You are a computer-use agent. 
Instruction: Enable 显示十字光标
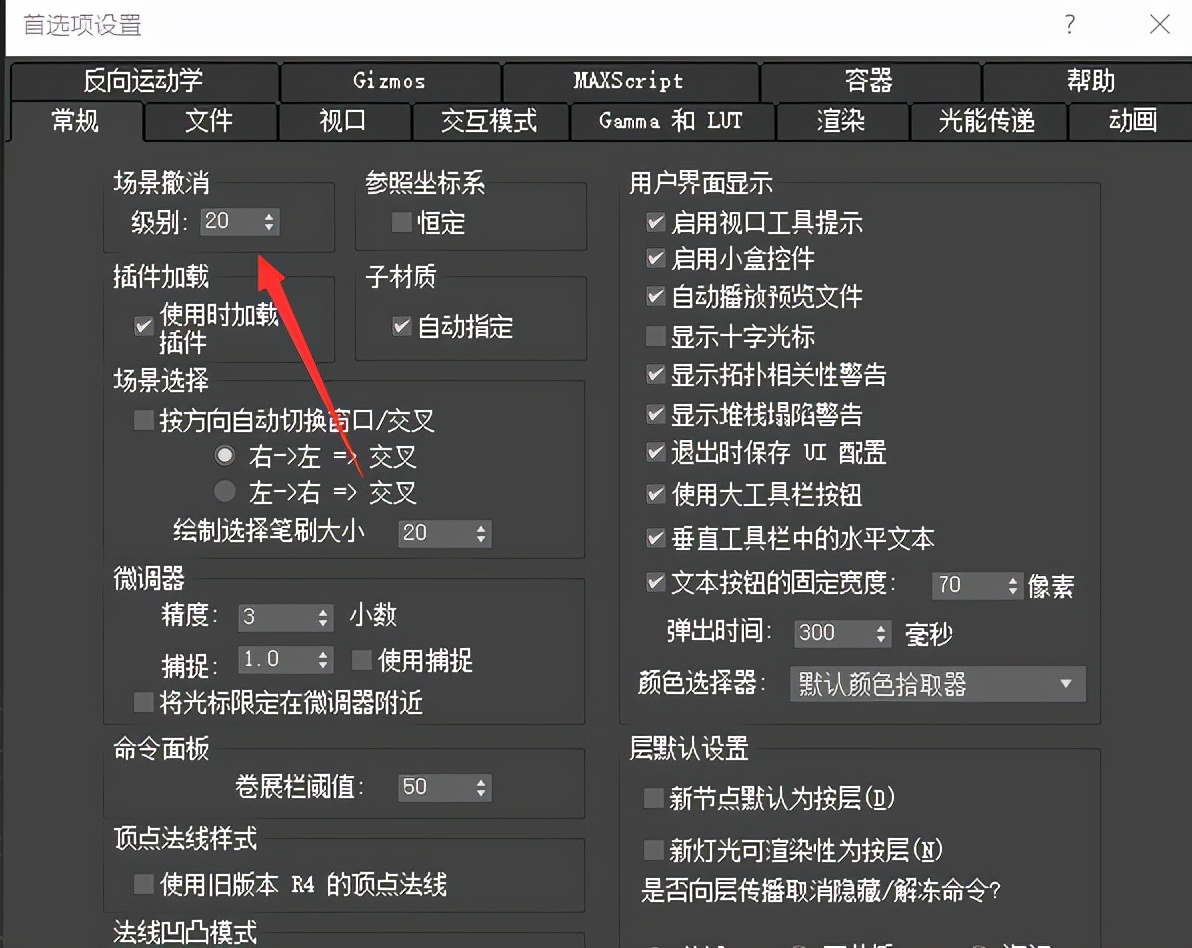[x=654, y=337]
